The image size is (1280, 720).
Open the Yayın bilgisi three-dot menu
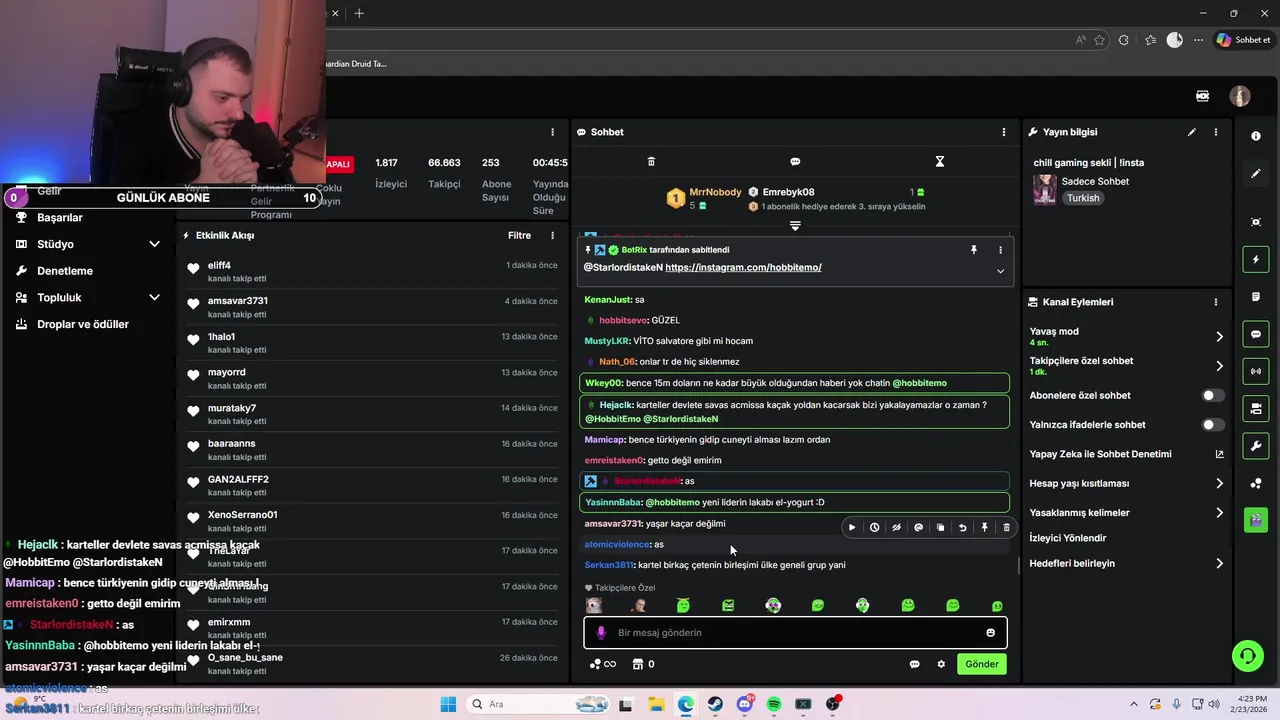[x=1216, y=132]
